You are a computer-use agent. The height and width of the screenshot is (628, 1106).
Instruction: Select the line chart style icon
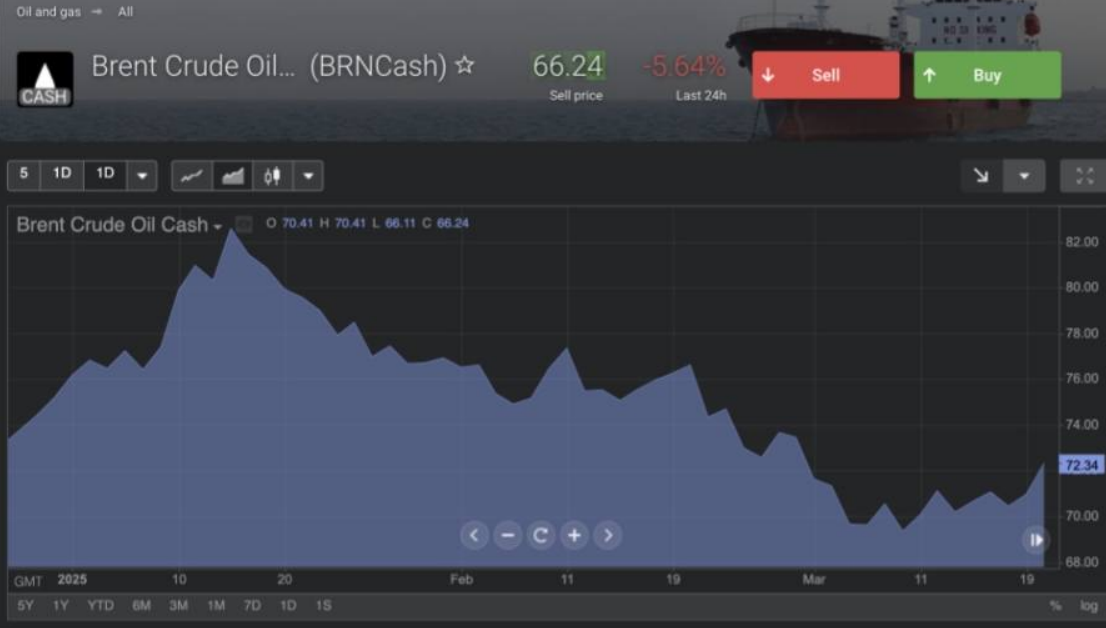pos(192,176)
